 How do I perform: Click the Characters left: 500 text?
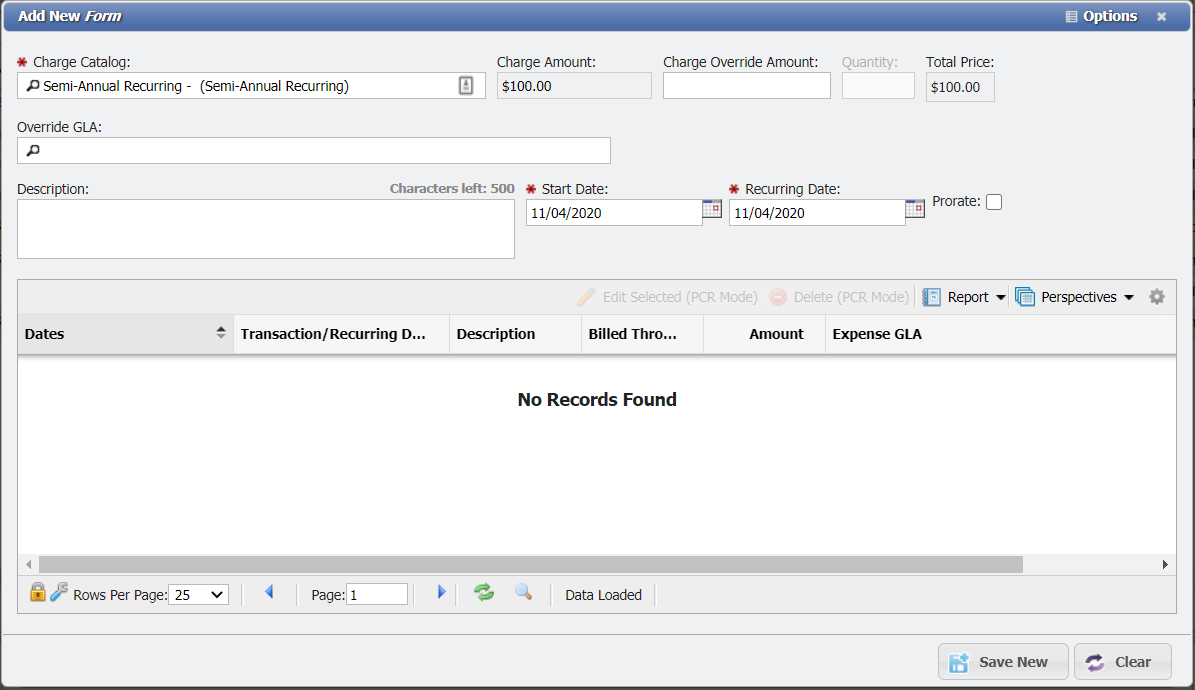coord(452,188)
